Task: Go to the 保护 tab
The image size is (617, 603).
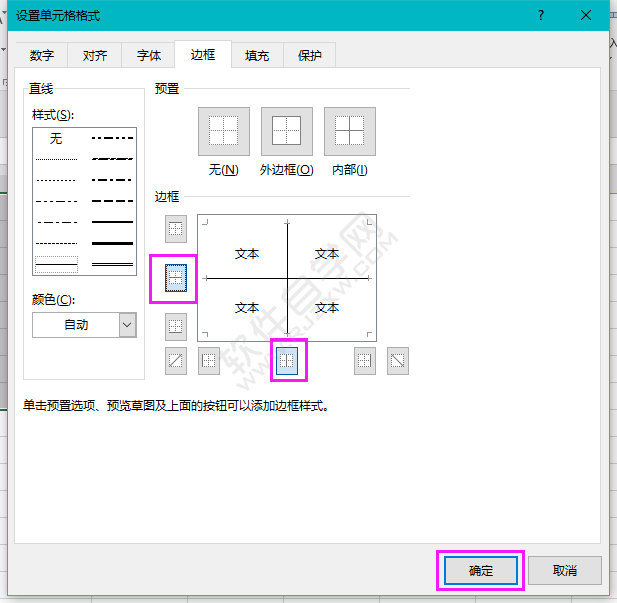Action: 310,55
